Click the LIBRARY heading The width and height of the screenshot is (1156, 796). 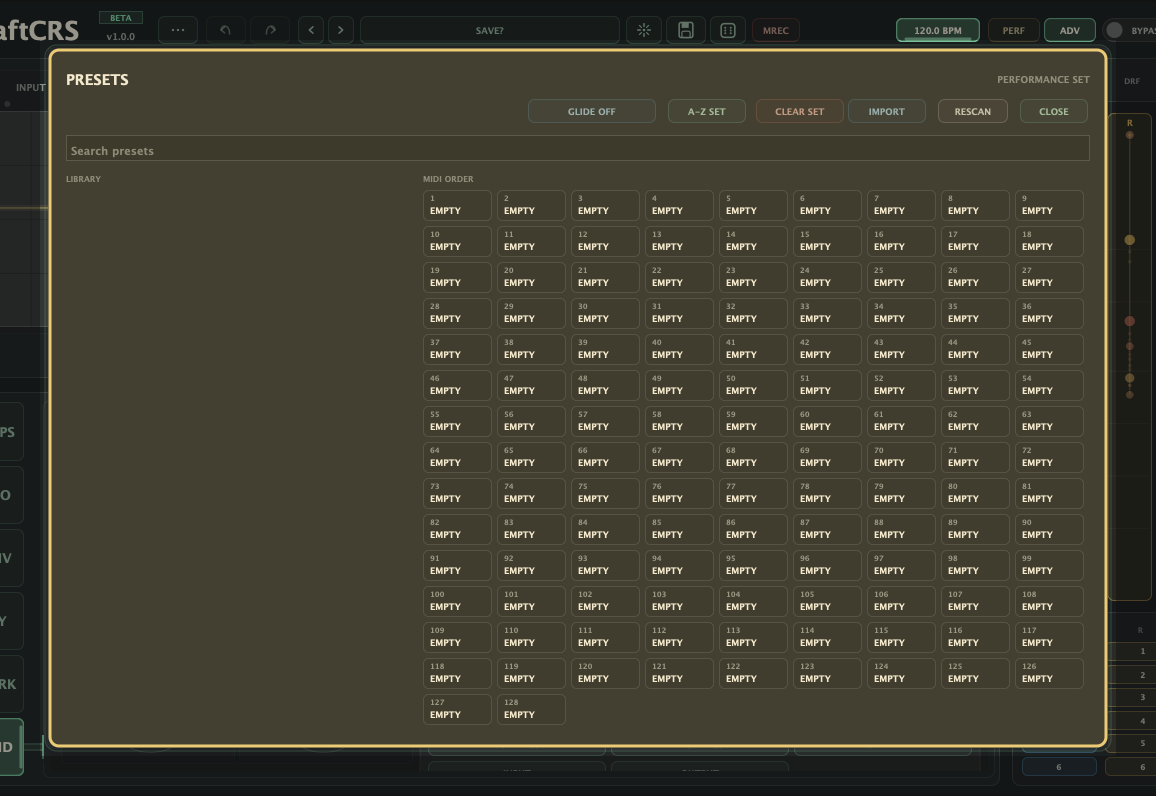tap(83, 179)
